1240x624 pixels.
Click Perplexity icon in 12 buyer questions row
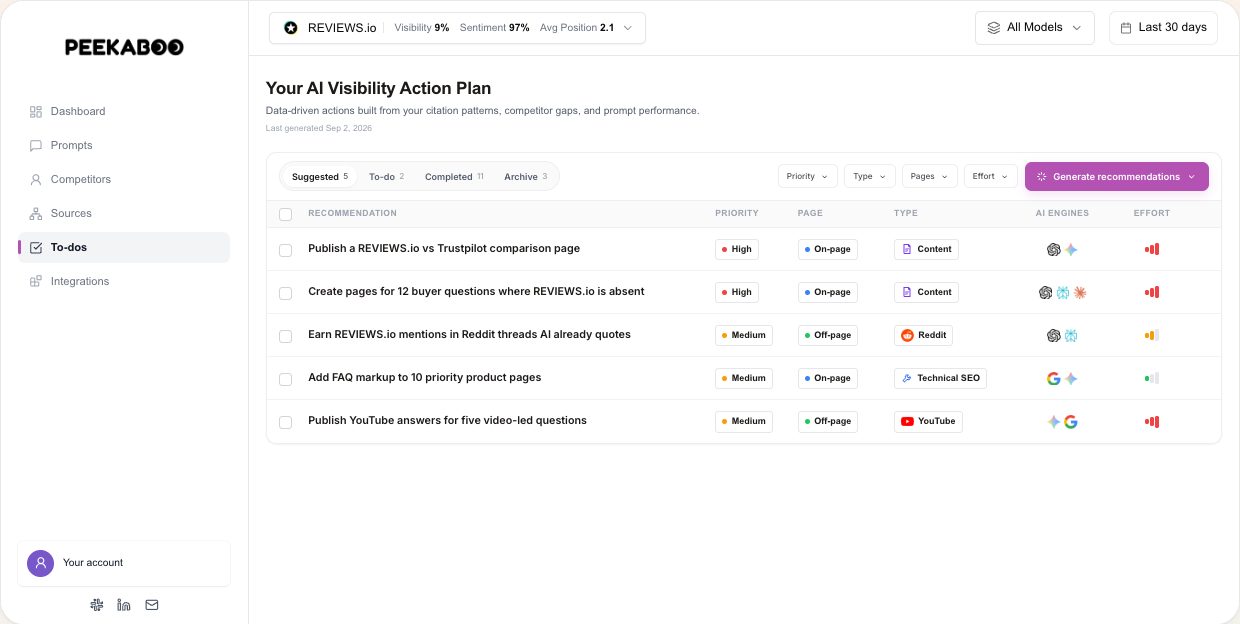(x=1062, y=293)
